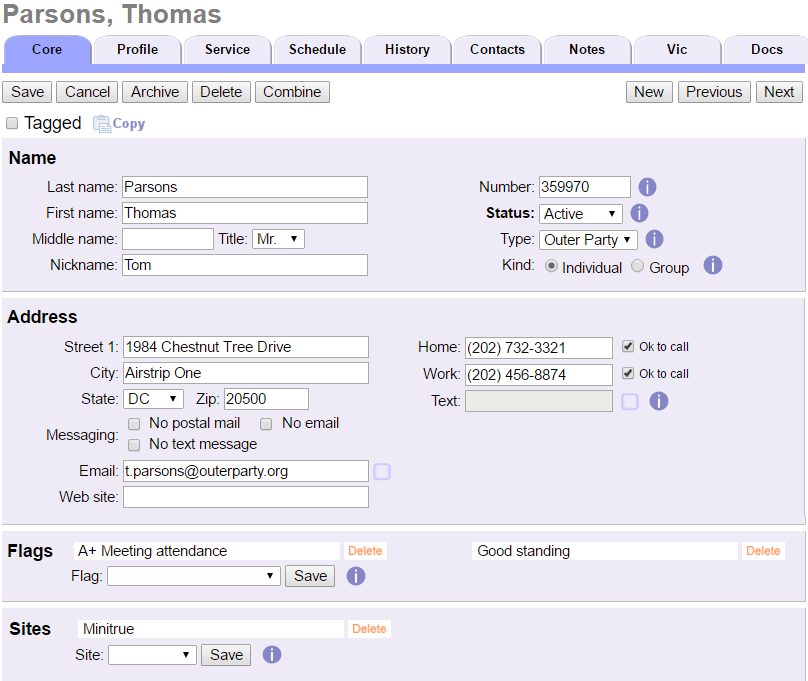
Task: Click the info icon beside Status
Action: point(639,213)
